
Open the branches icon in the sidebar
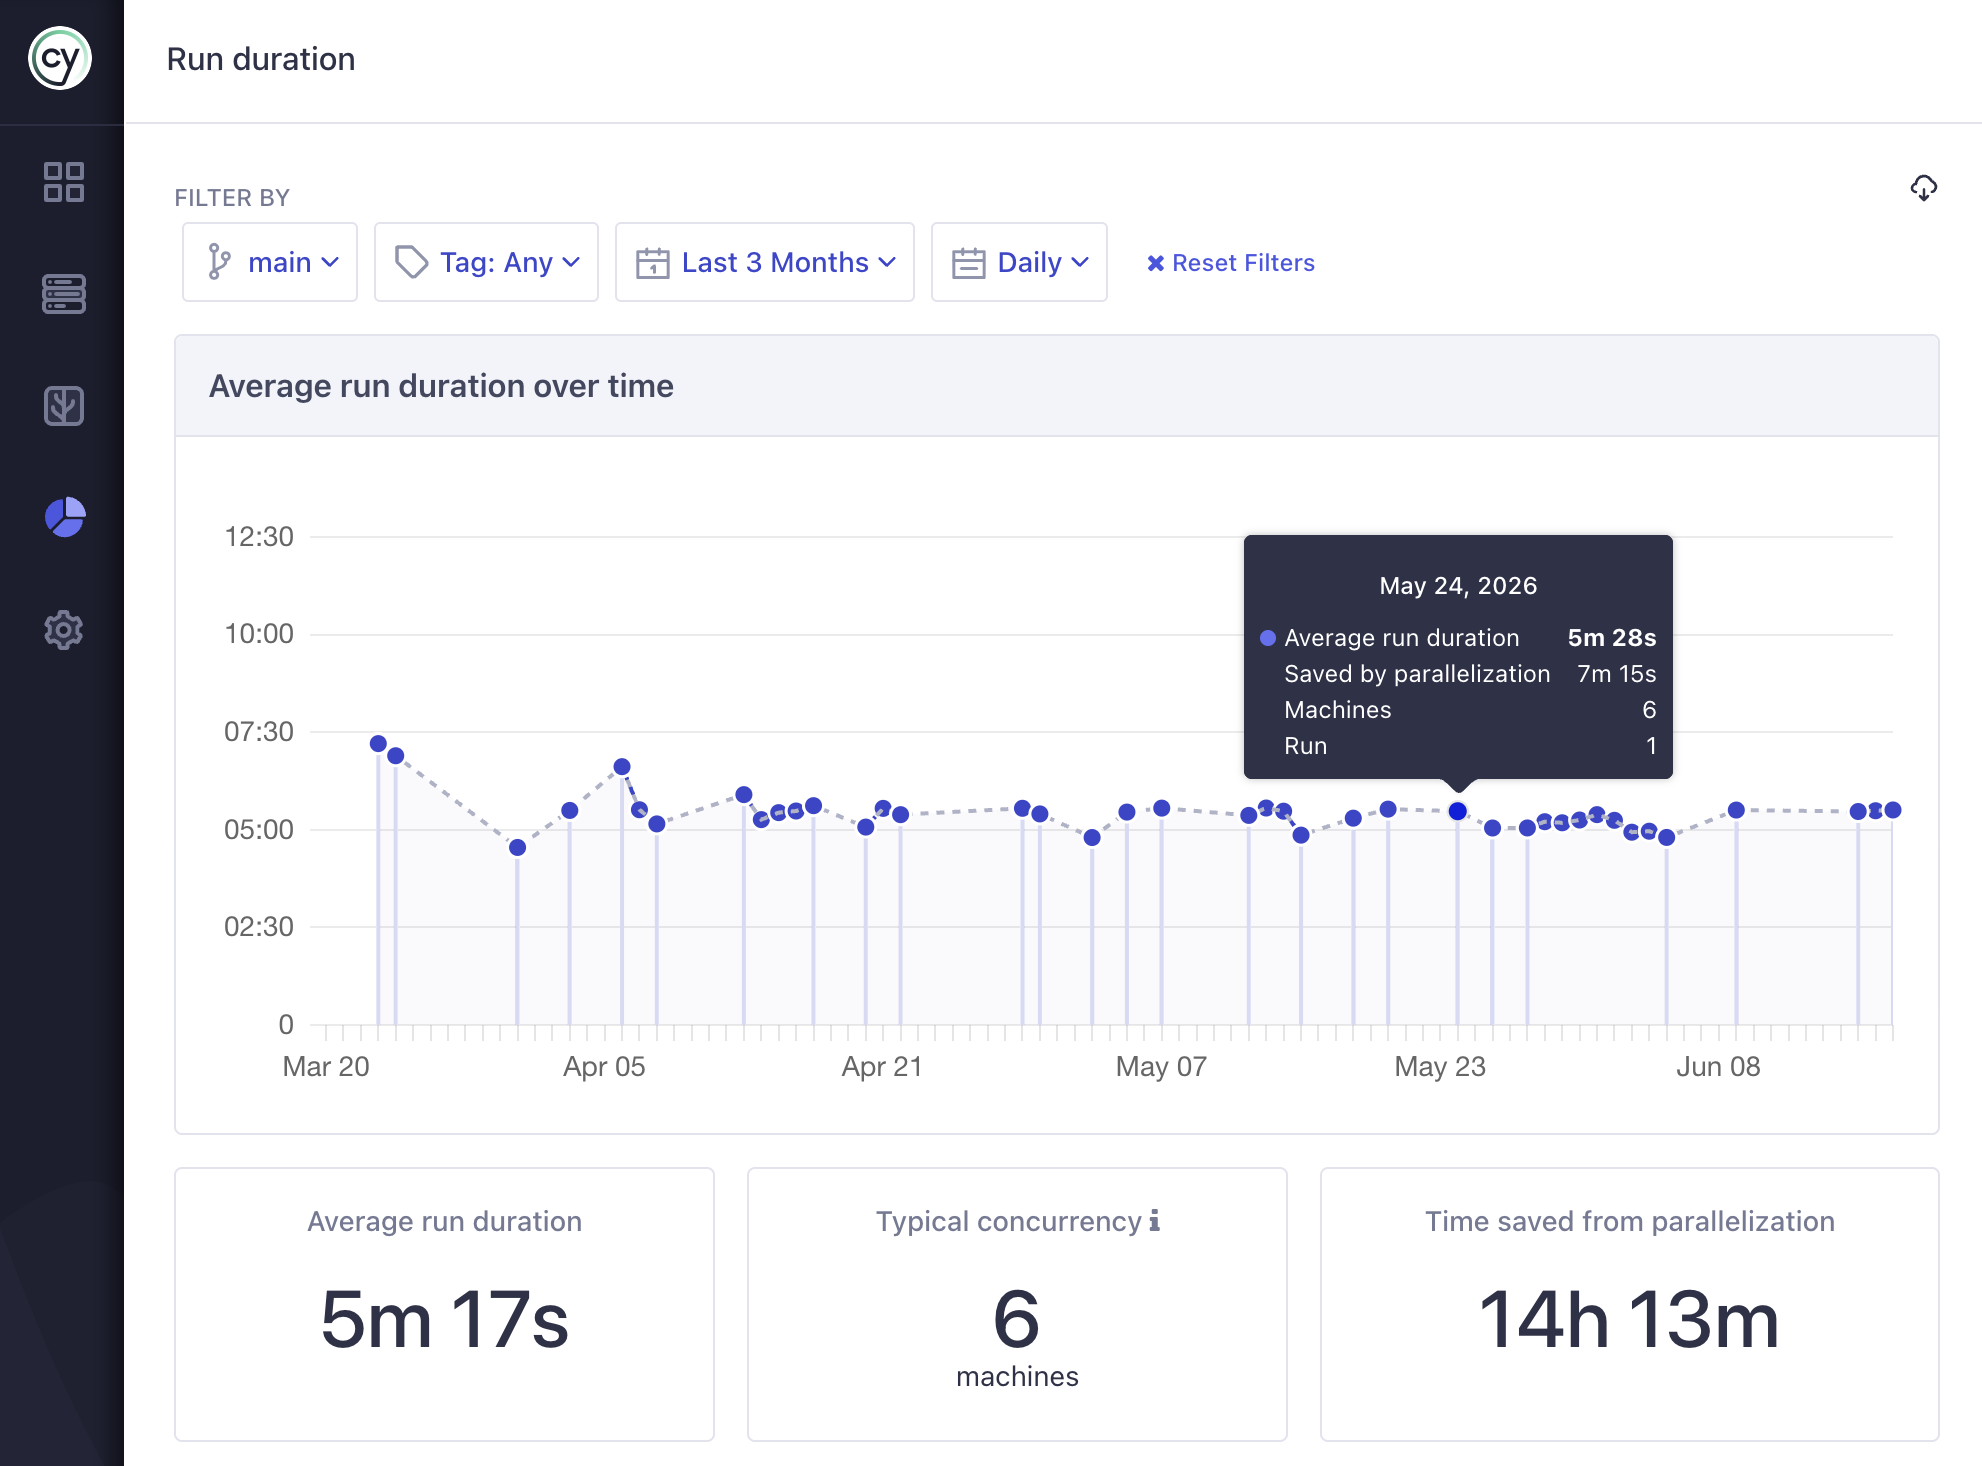click(64, 406)
